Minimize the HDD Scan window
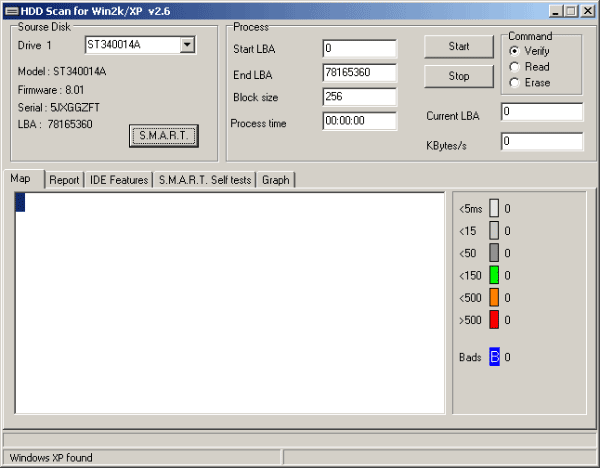 point(556,11)
